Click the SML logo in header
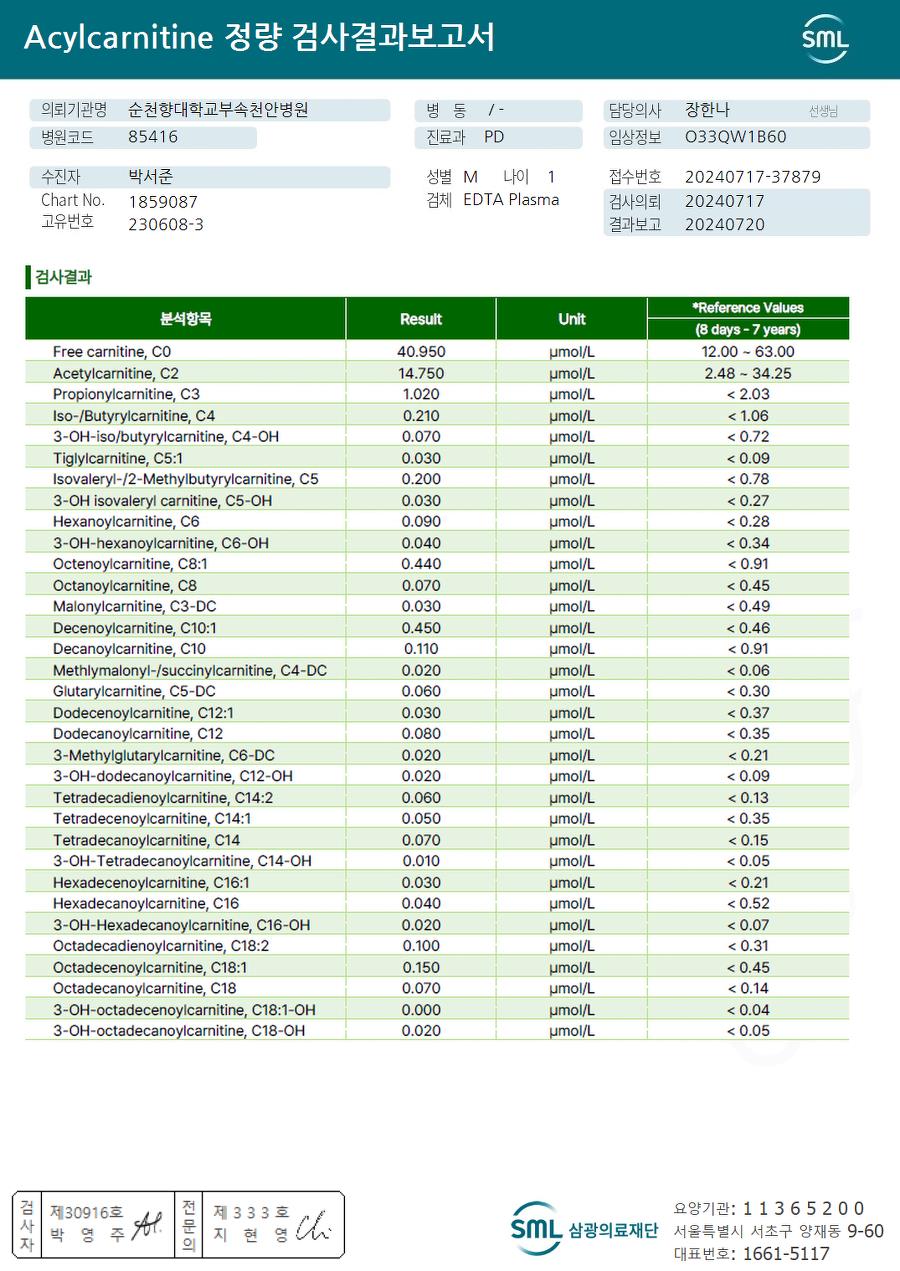The image size is (900, 1271). point(825,40)
